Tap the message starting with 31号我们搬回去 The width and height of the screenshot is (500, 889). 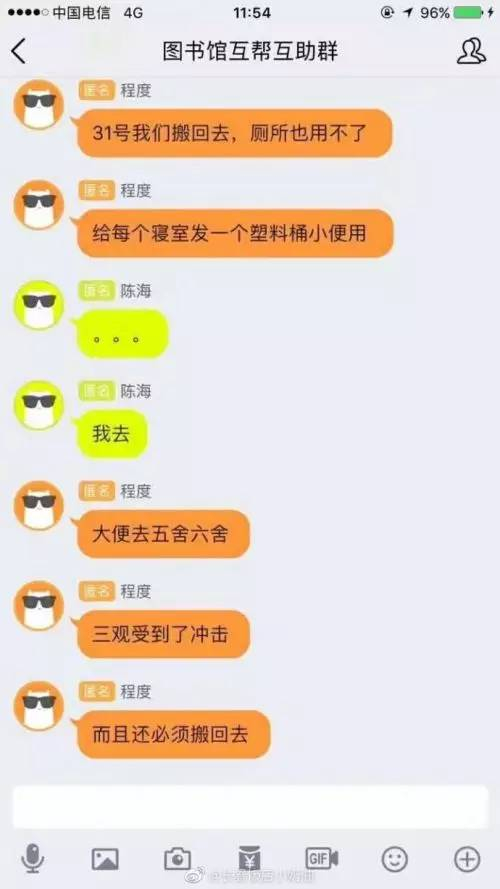(x=235, y=133)
